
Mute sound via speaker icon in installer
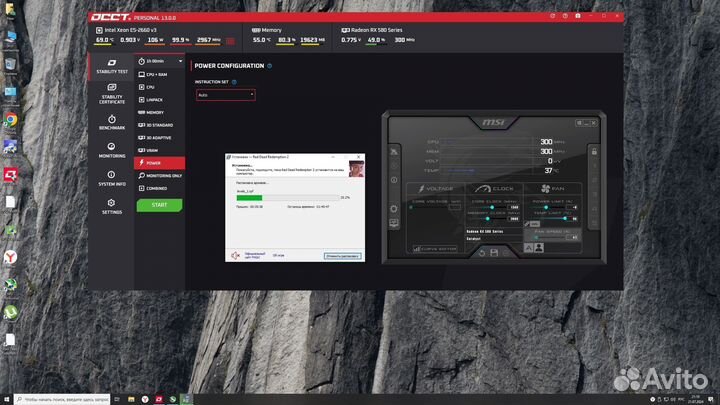pos(236,255)
